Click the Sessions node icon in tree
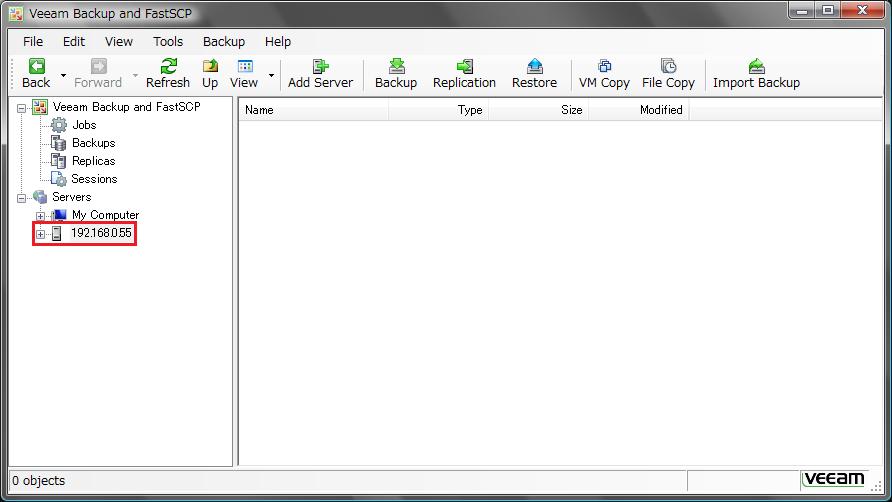 pyautogui.click(x=59, y=179)
